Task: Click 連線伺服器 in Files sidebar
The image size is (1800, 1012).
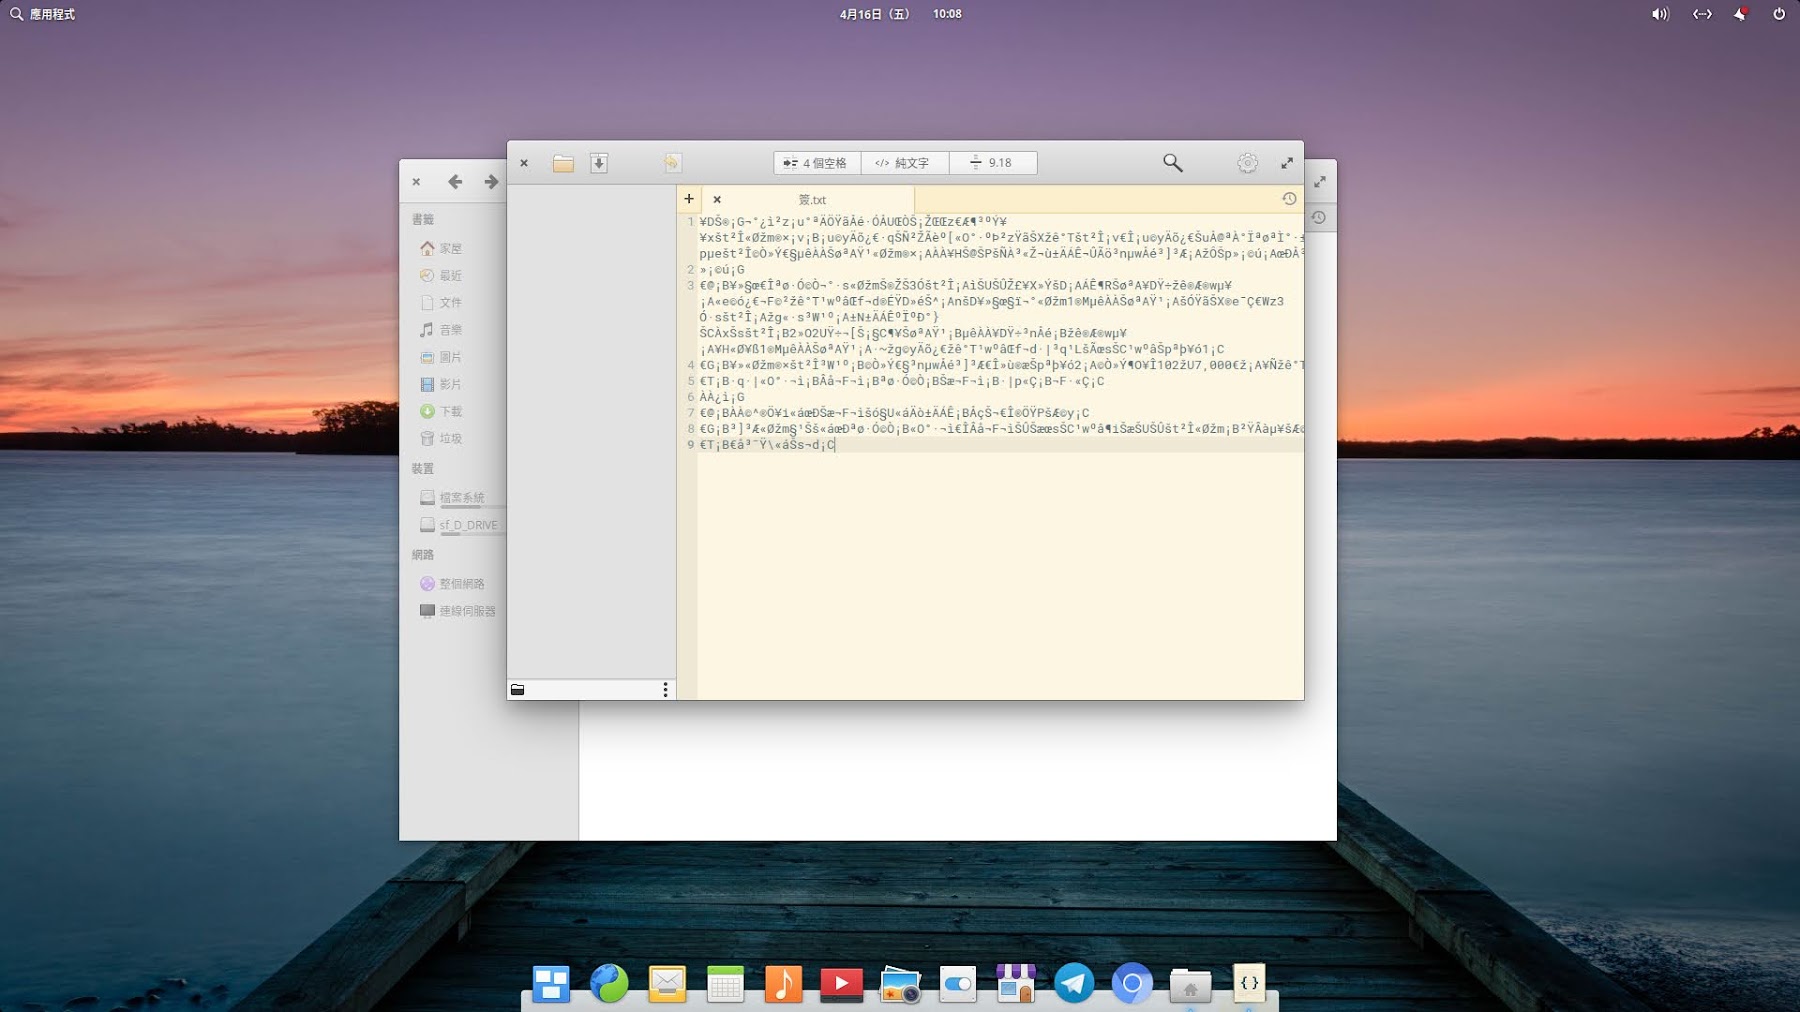Action: click(457, 611)
